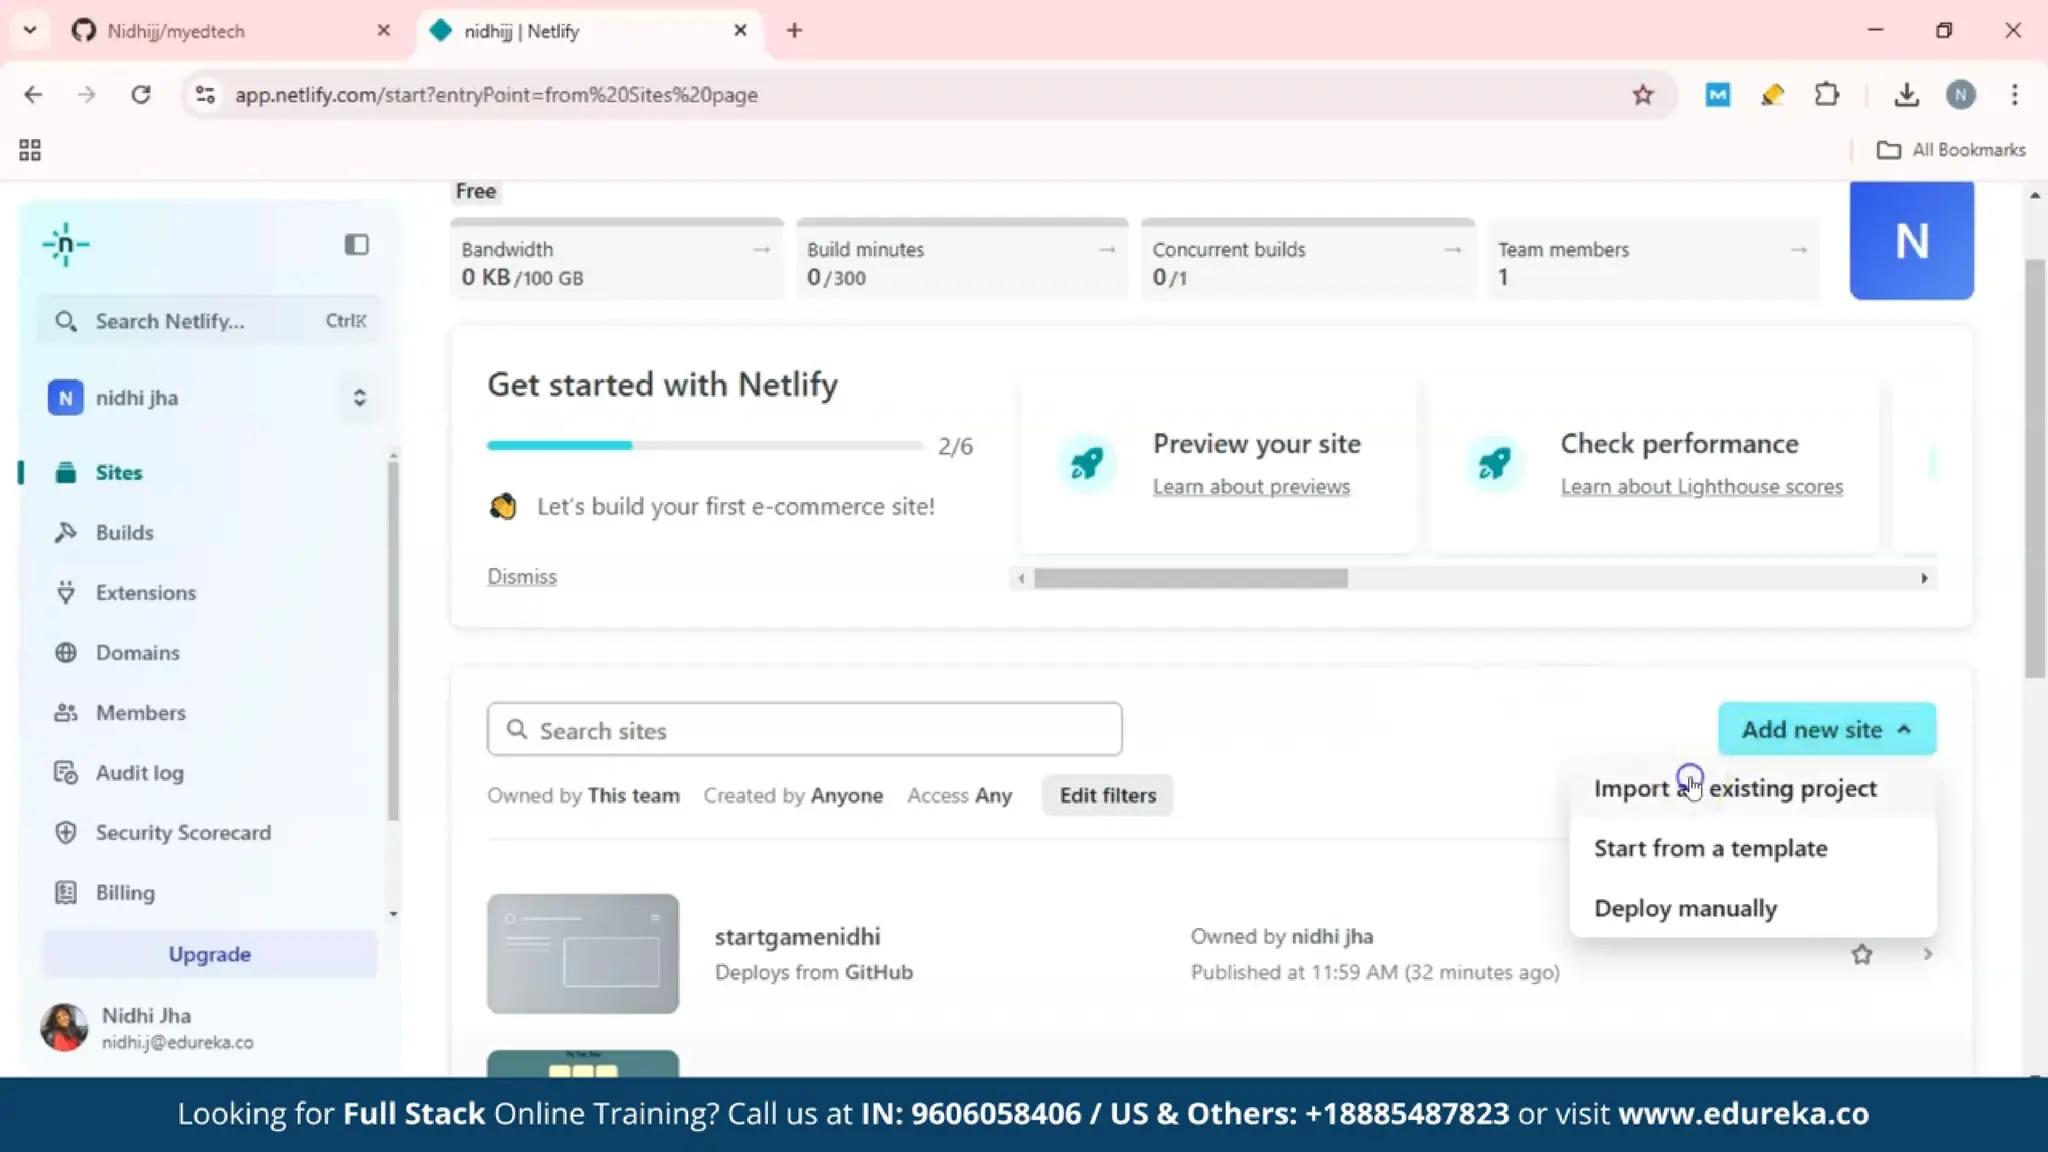Viewport: 2048px width, 1152px height.
Task: Click the Audit log icon
Action: [66, 772]
